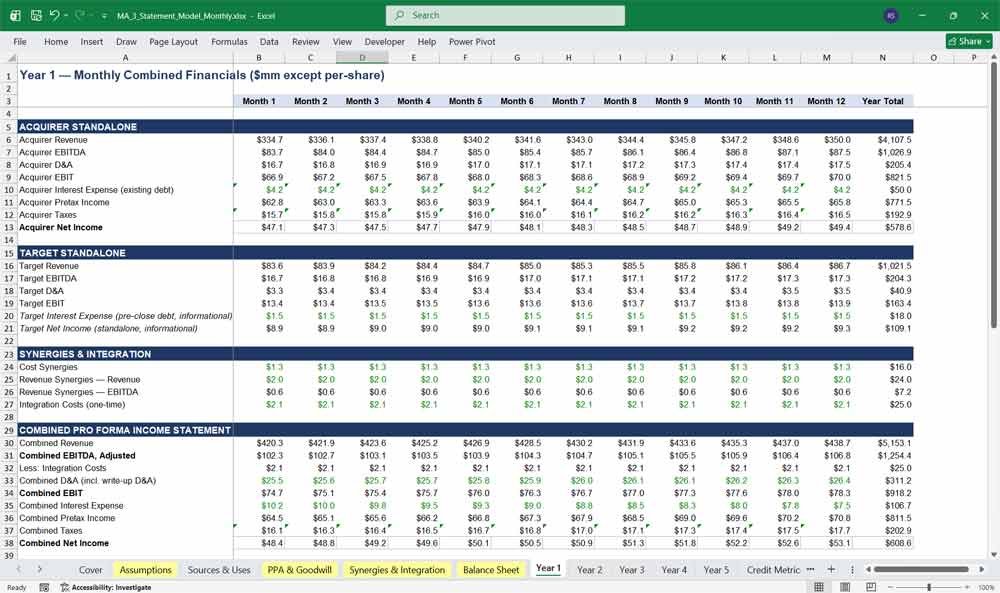
Task: Open Customize Quick Access Toolbar dropdown
Action: [x=104, y=16]
